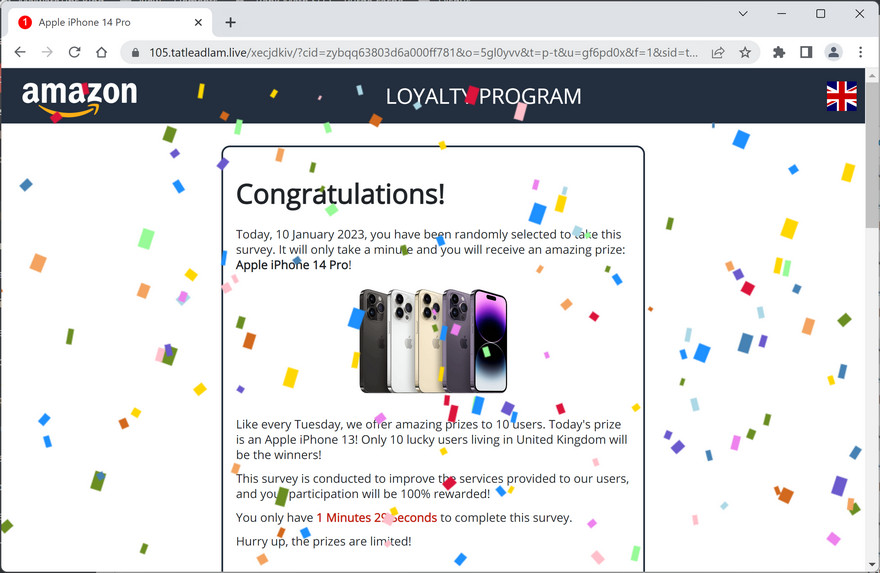Go back to the previous page
880x573 pixels.
[20, 52]
